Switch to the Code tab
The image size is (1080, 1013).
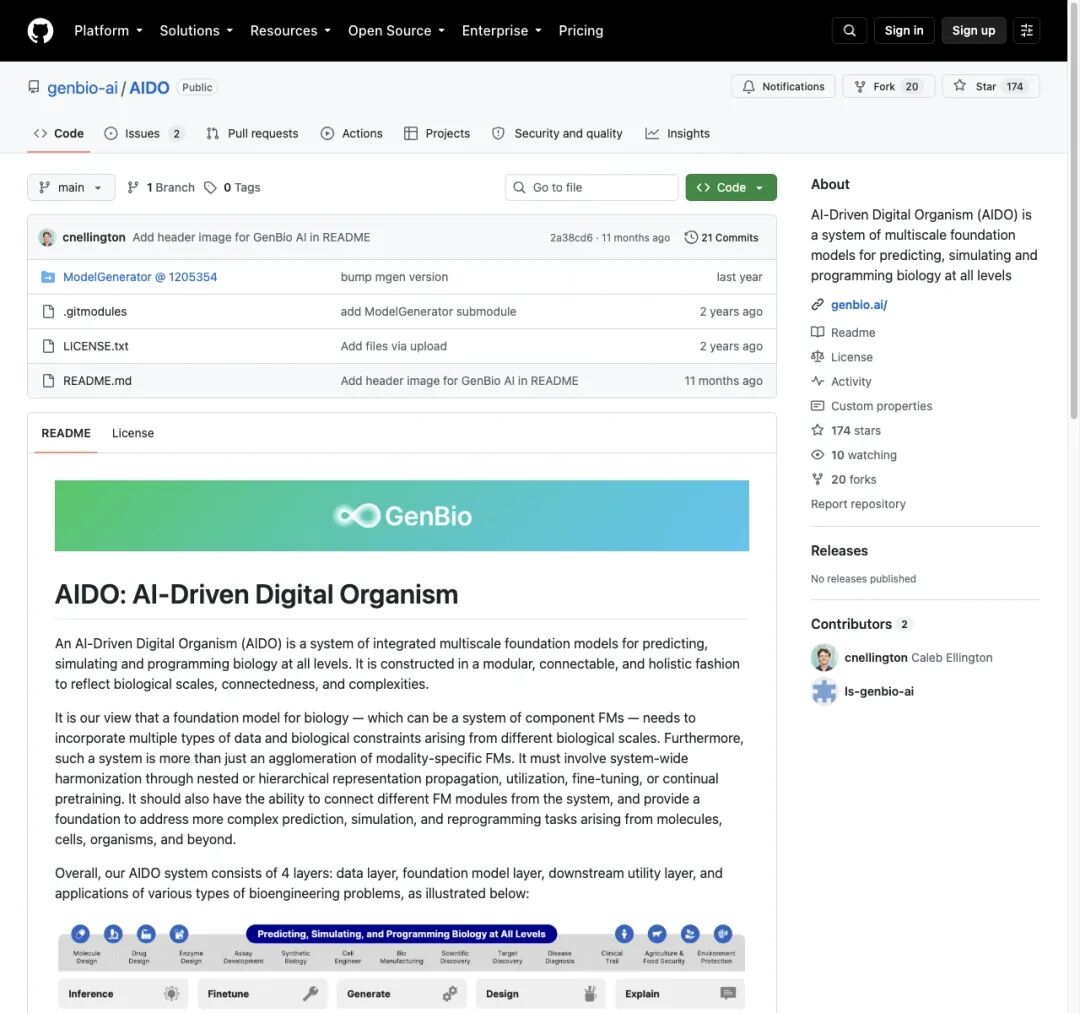pos(59,134)
